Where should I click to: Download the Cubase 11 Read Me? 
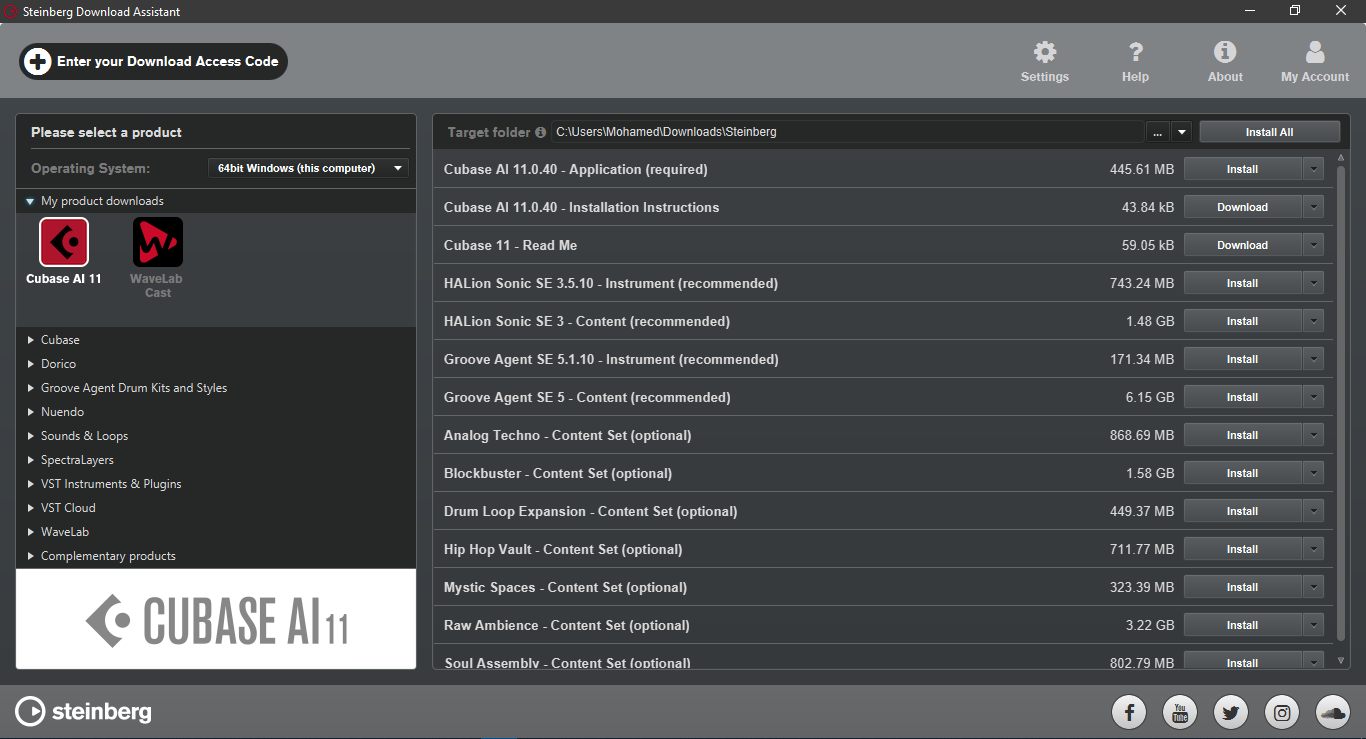pos(1243,245)
